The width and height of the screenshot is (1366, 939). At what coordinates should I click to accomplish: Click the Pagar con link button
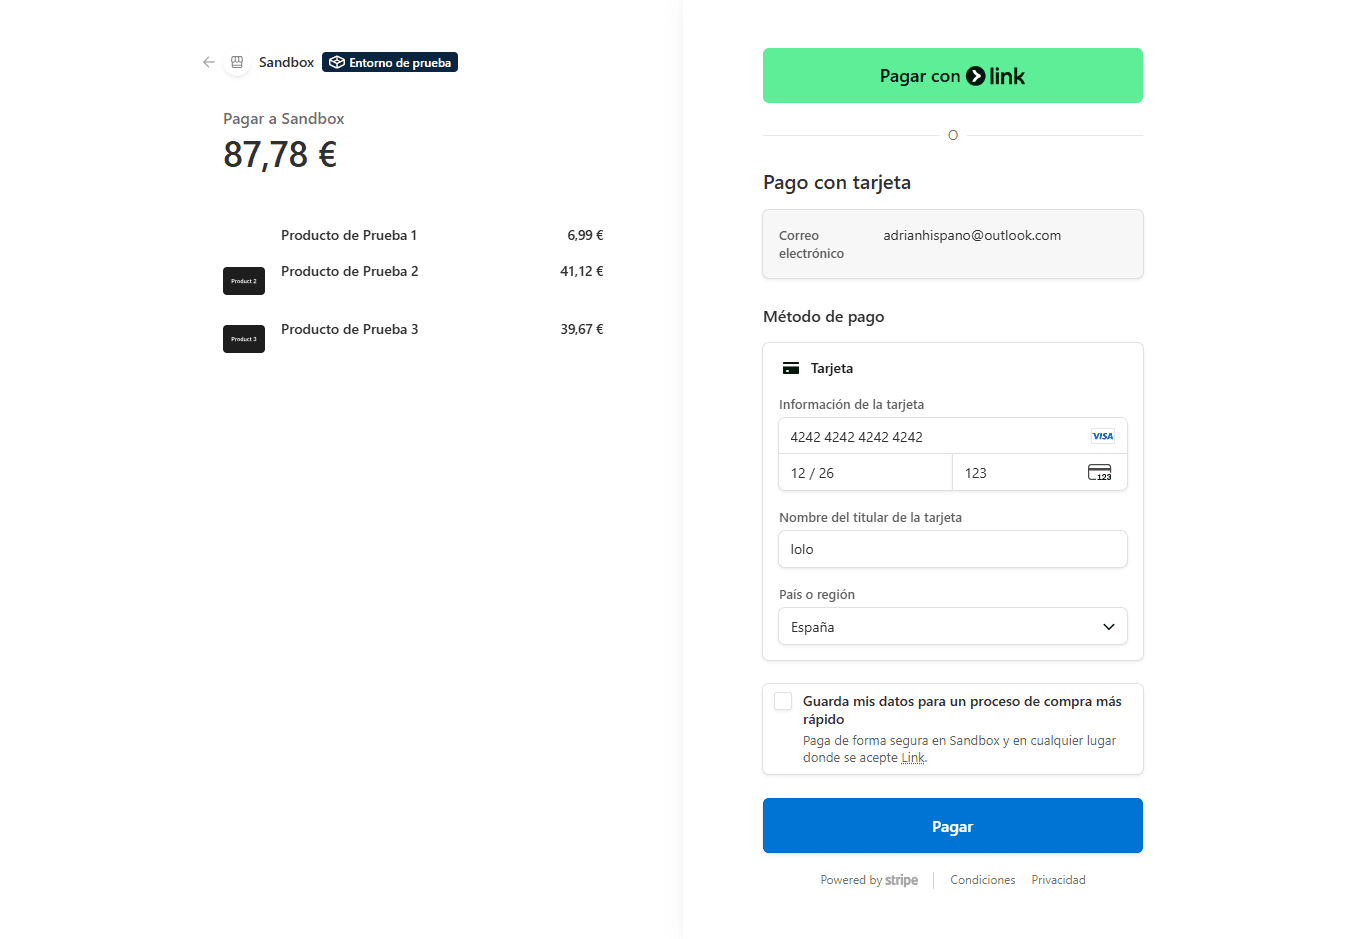coord(953,76)
